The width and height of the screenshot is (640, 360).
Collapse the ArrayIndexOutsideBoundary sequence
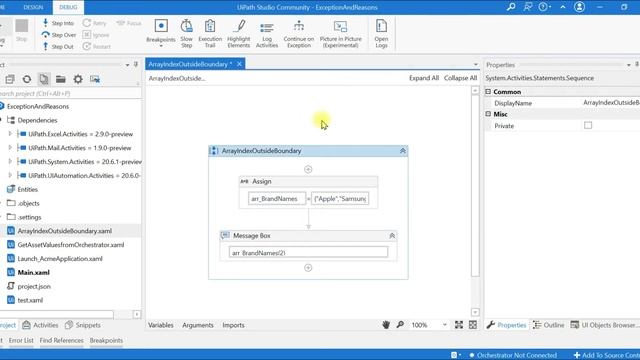point(402,151)
